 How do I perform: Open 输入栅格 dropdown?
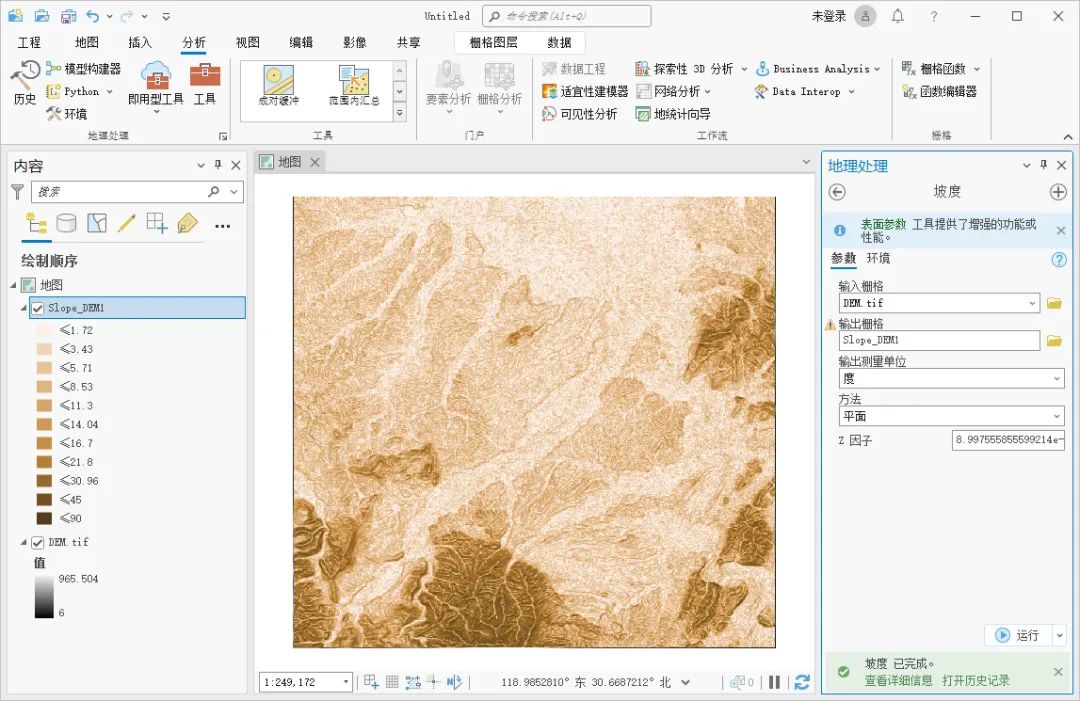pyautogui.click(x=1032, y=303)
